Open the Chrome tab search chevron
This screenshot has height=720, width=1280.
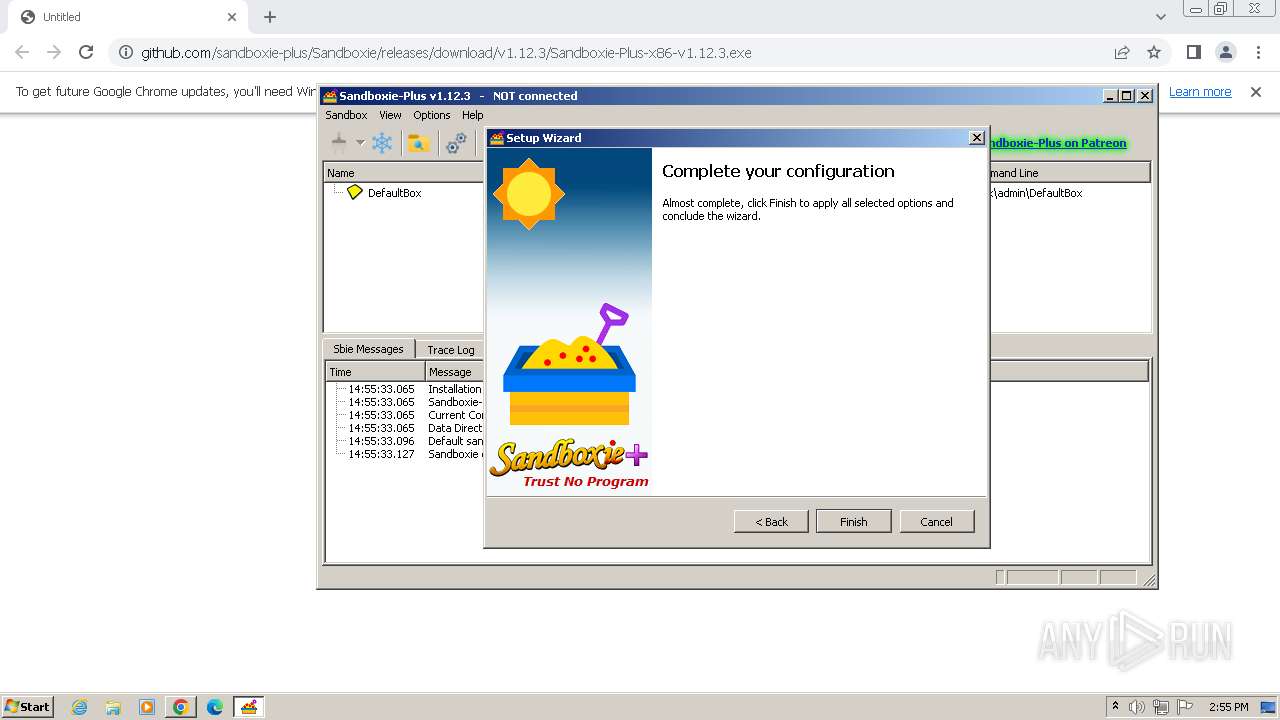1161,17
